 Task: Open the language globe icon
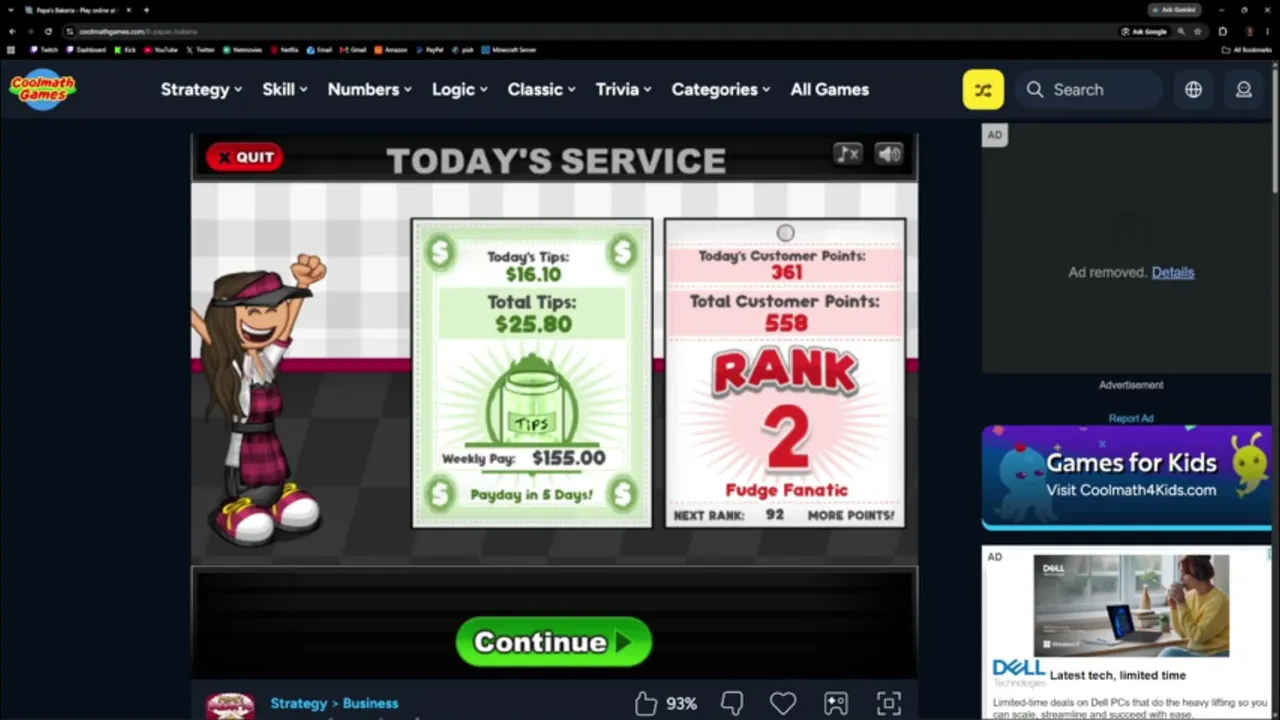click(x=1193, y=89)
